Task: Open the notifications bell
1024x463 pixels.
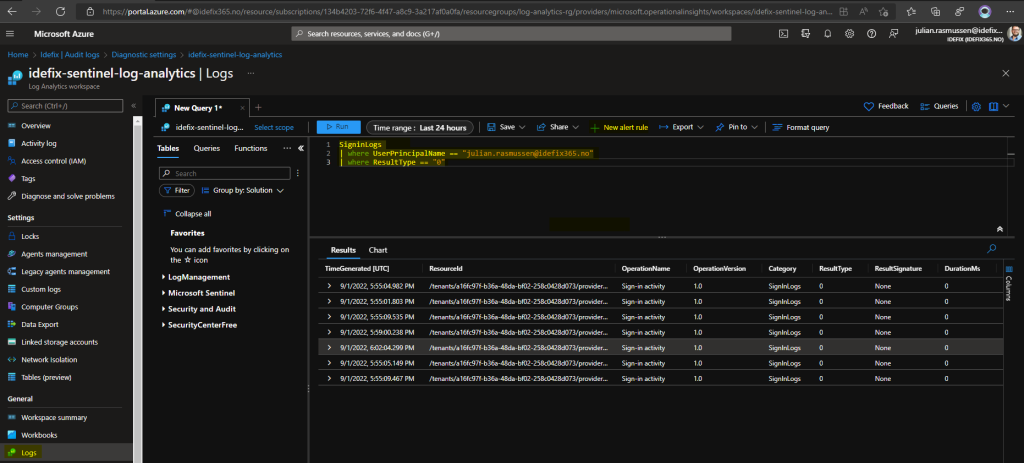Action: click(x=827, y=33)
